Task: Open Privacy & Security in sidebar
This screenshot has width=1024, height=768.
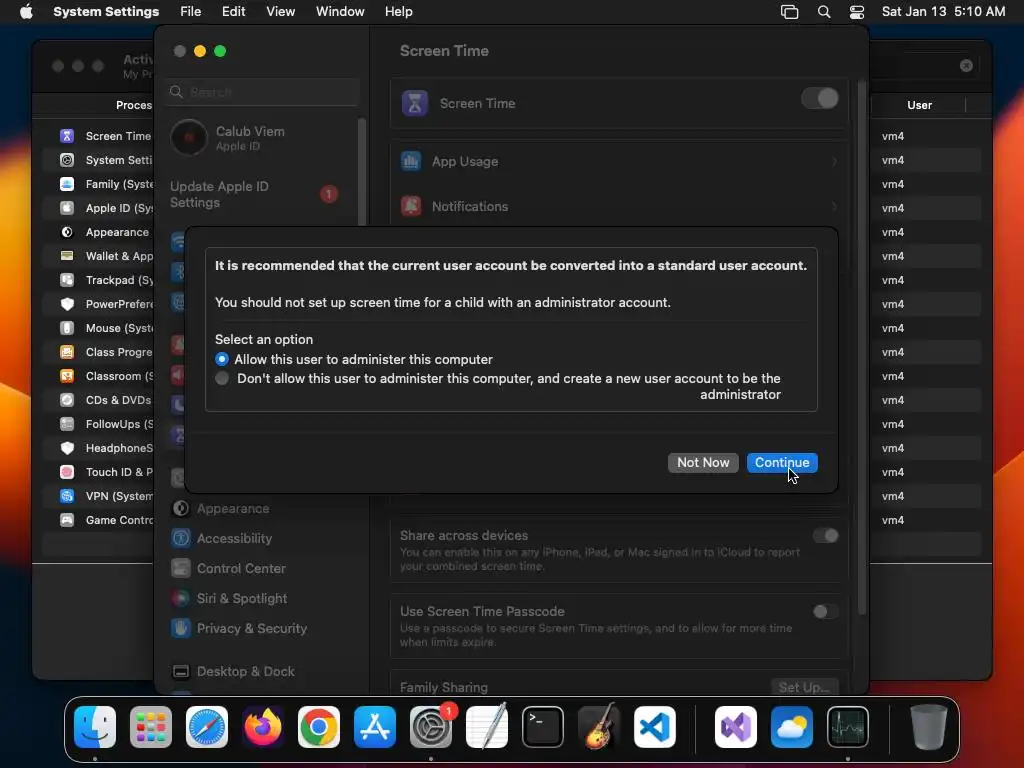Action: point(251,628)
